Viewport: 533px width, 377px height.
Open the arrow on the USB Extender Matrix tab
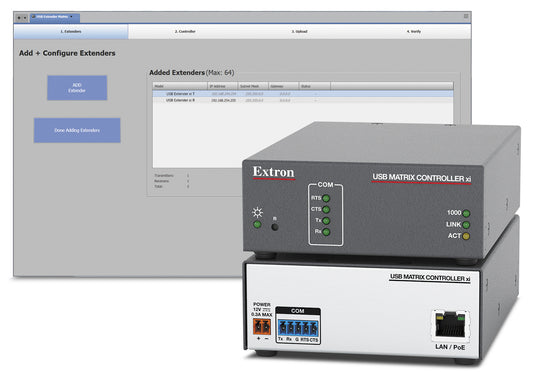pos(71,17)
